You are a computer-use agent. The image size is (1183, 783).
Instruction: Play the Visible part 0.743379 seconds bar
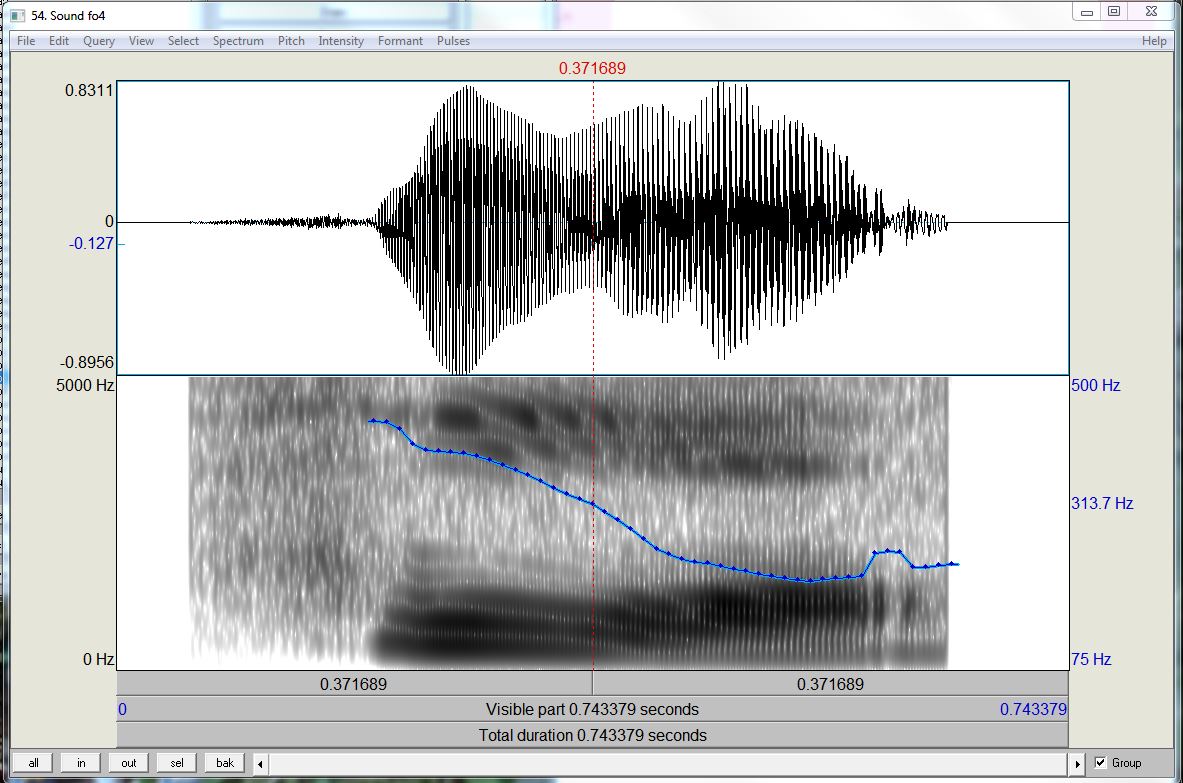pos(592,710)
